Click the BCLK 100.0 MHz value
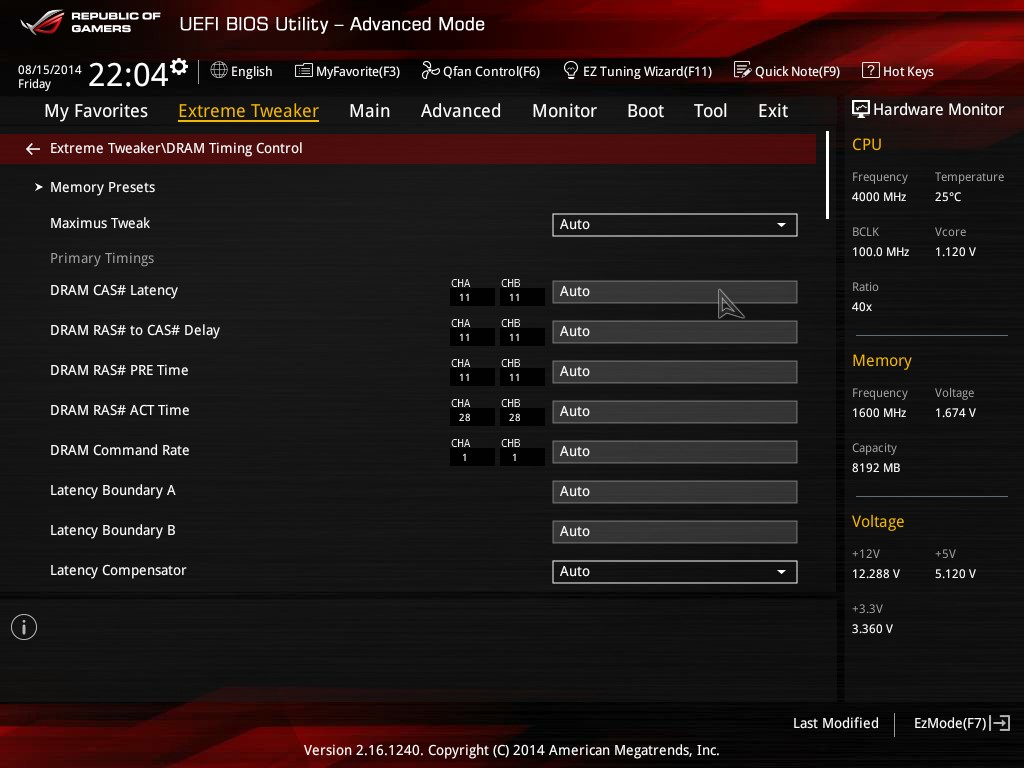The image size is (1024, 768). coord(880,252)
